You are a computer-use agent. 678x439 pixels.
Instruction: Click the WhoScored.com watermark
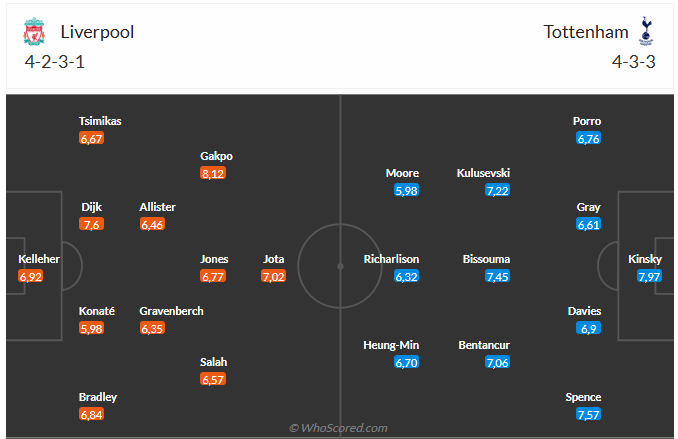[338, 428]
